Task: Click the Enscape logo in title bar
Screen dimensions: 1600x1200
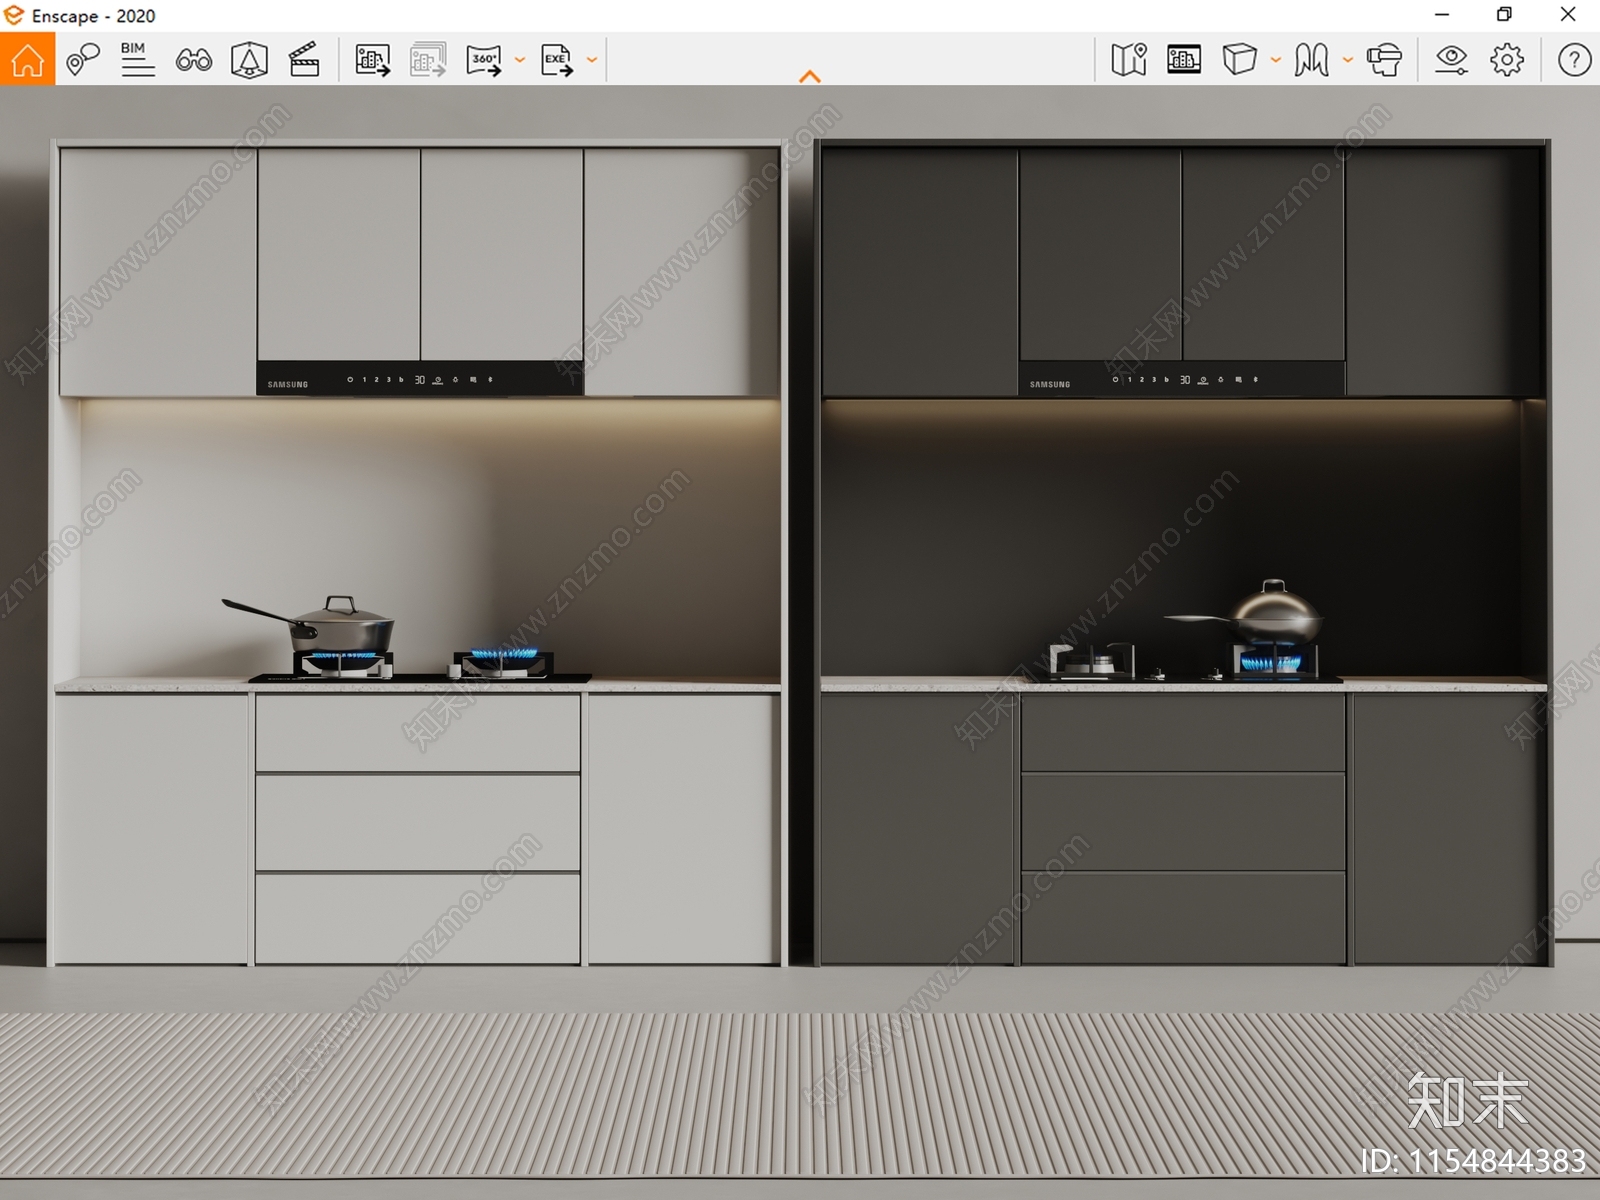Action: click(14, 15)
